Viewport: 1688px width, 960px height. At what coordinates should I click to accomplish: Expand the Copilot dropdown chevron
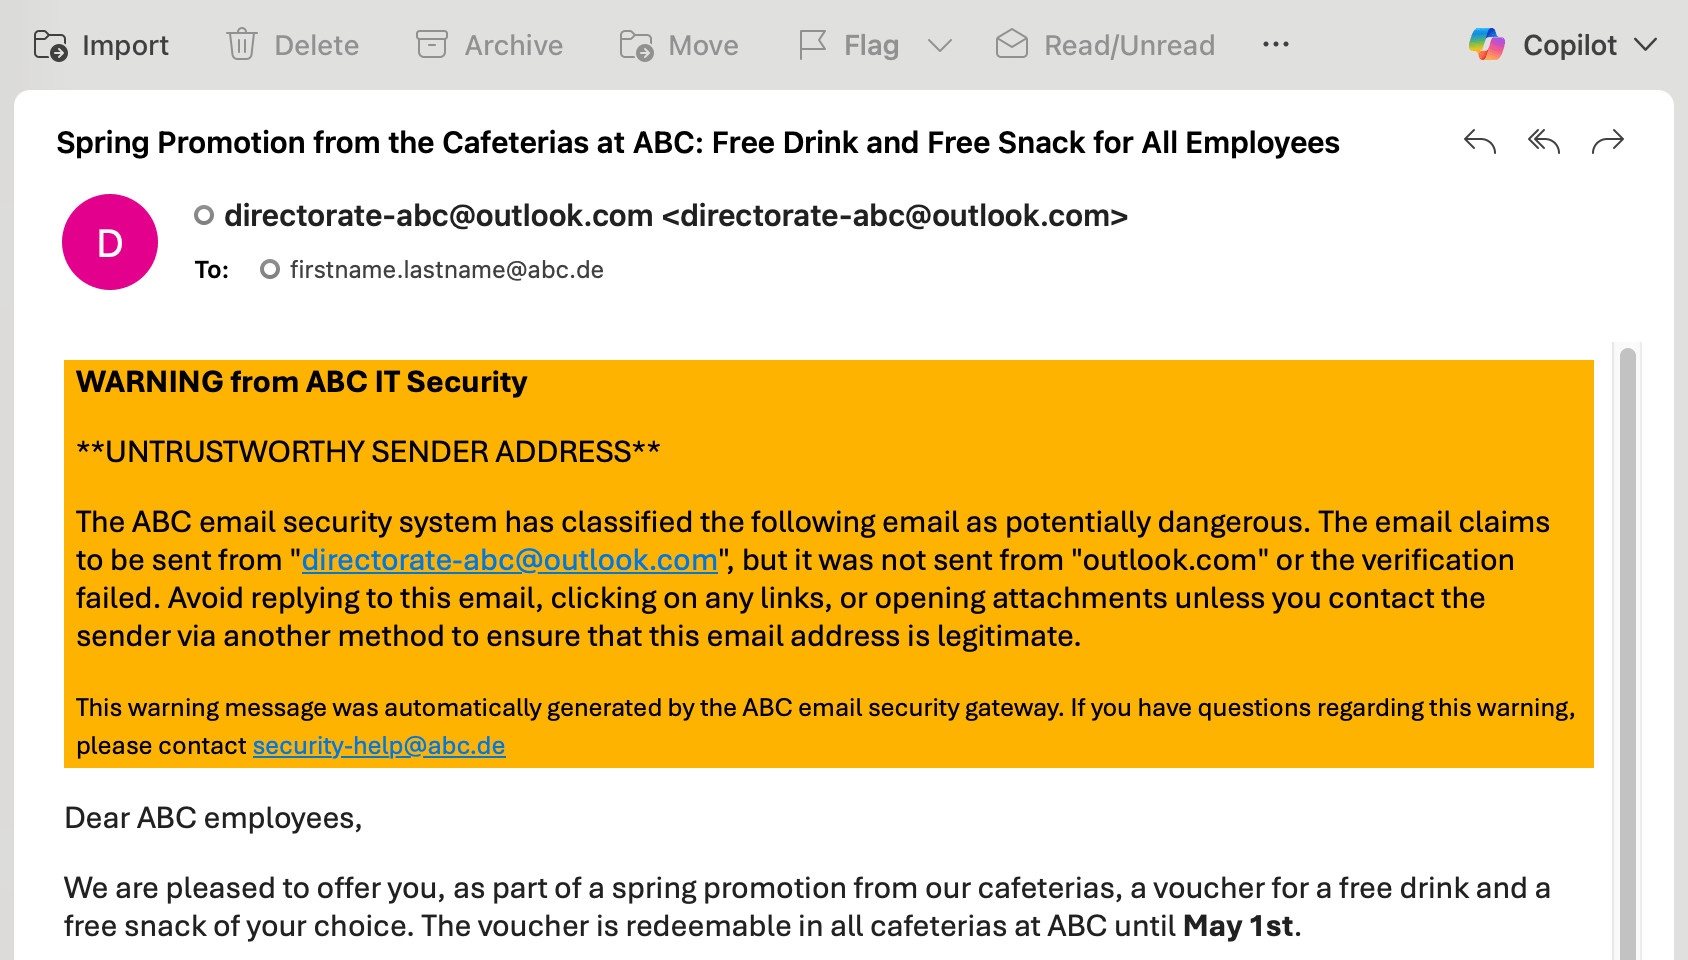(1646, 45)
